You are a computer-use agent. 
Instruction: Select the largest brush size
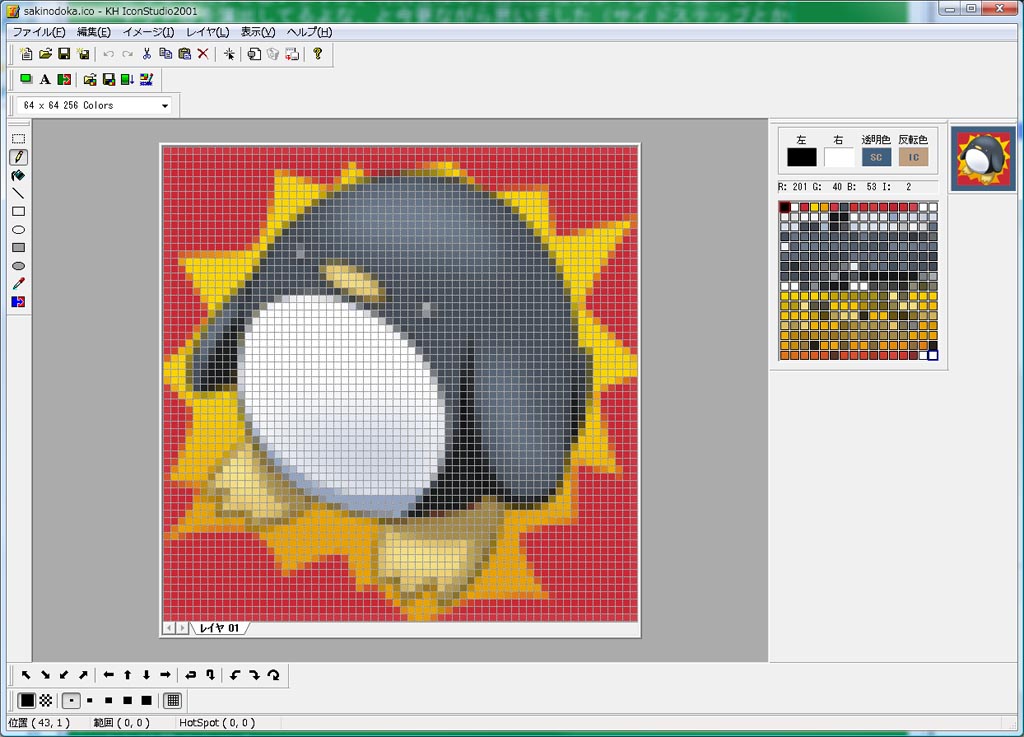click(x=147, y=700)
